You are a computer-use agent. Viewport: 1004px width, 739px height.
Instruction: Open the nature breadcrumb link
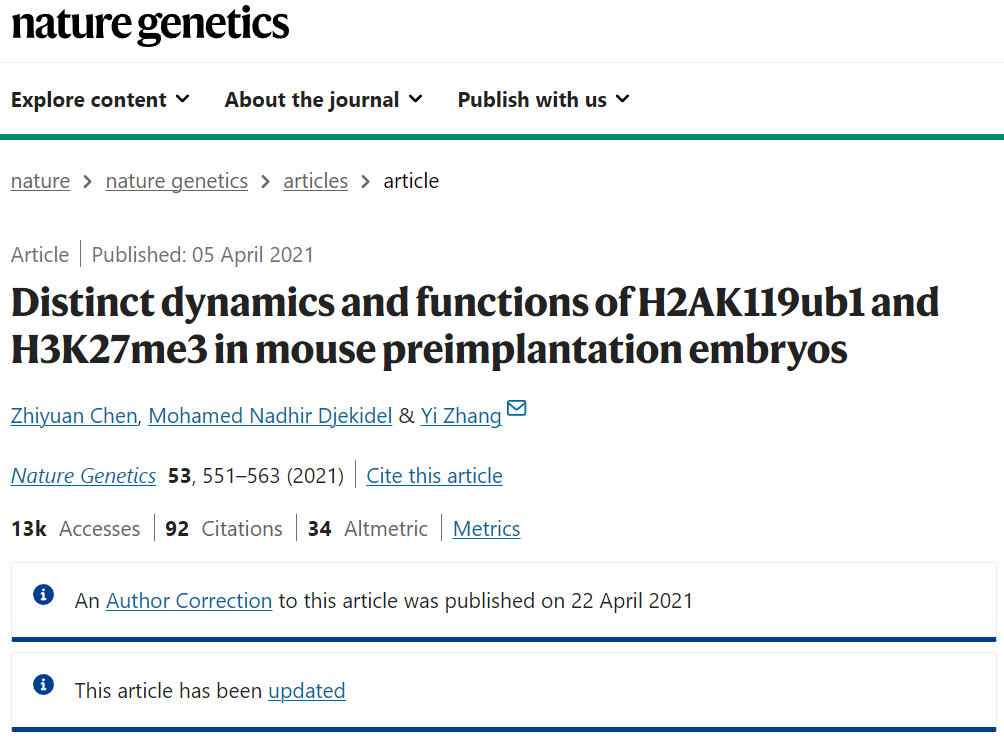pos(40,181)
